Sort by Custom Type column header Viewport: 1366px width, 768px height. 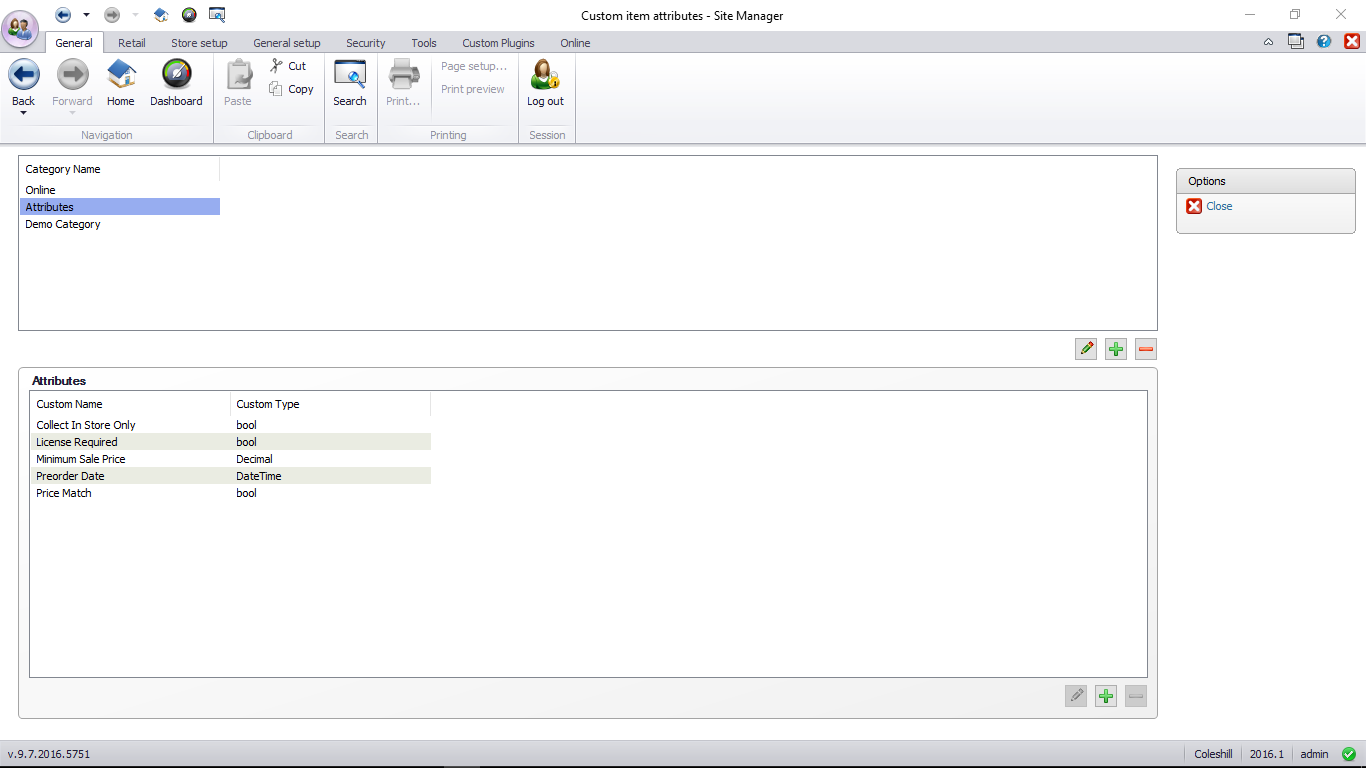click(x=268, y=404)
